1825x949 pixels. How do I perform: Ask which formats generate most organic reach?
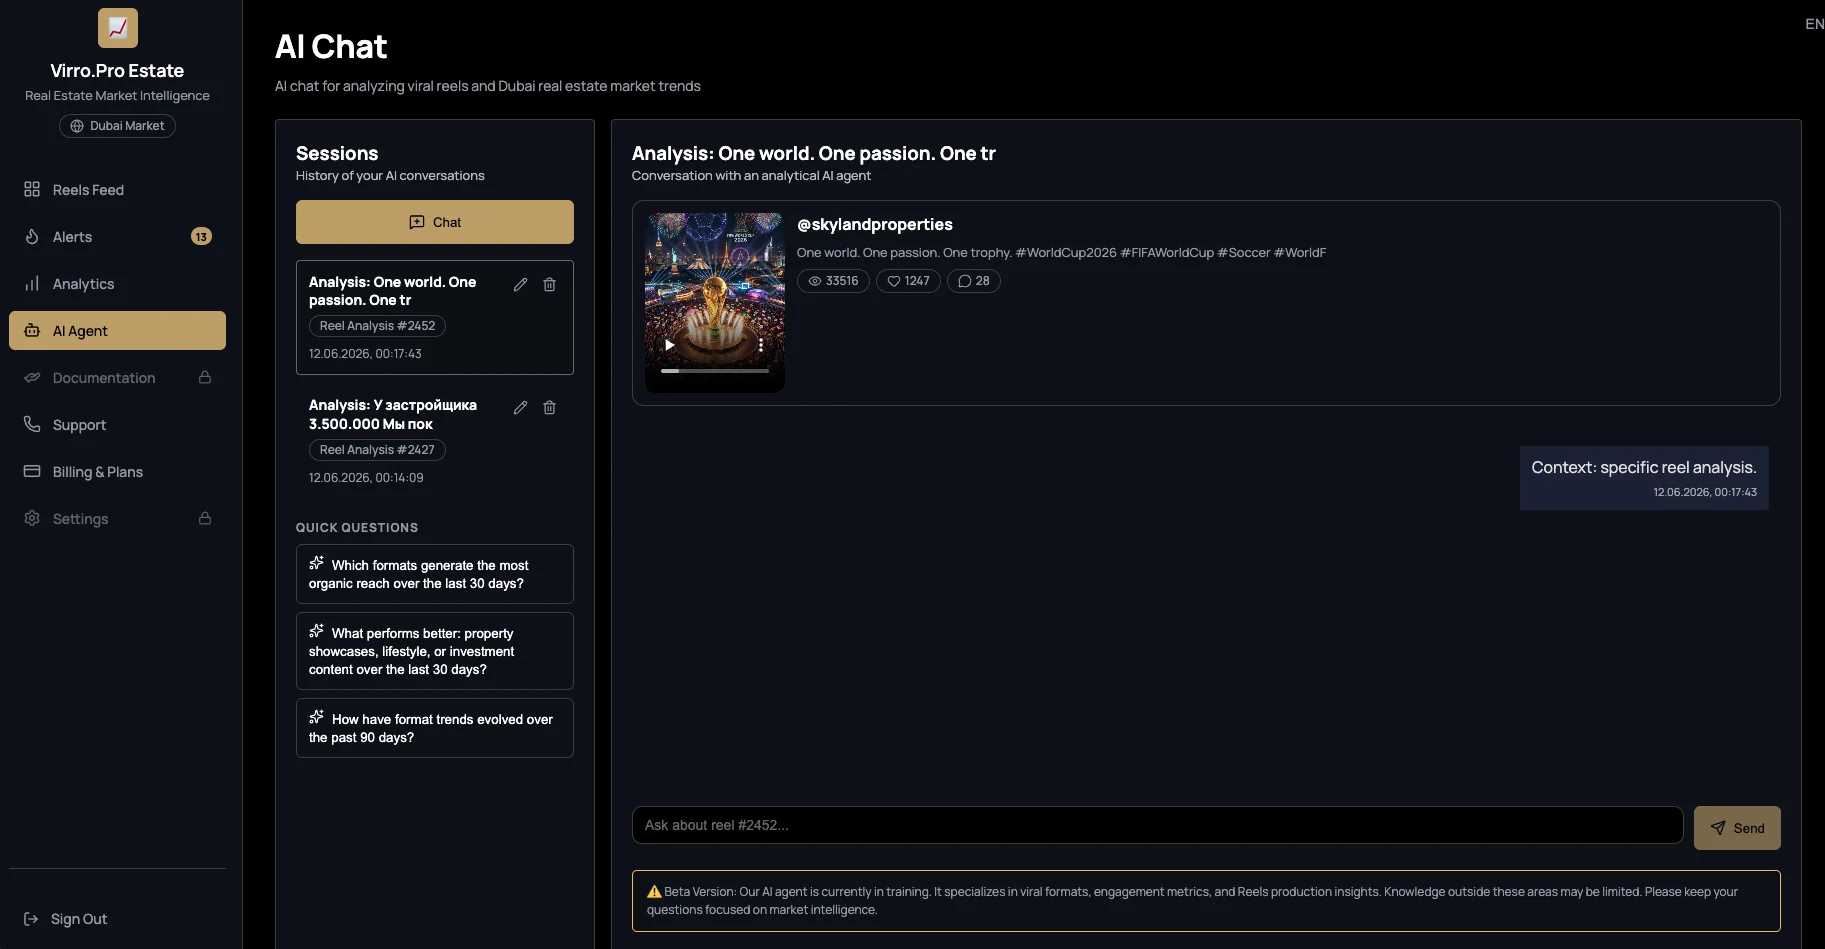435,574
